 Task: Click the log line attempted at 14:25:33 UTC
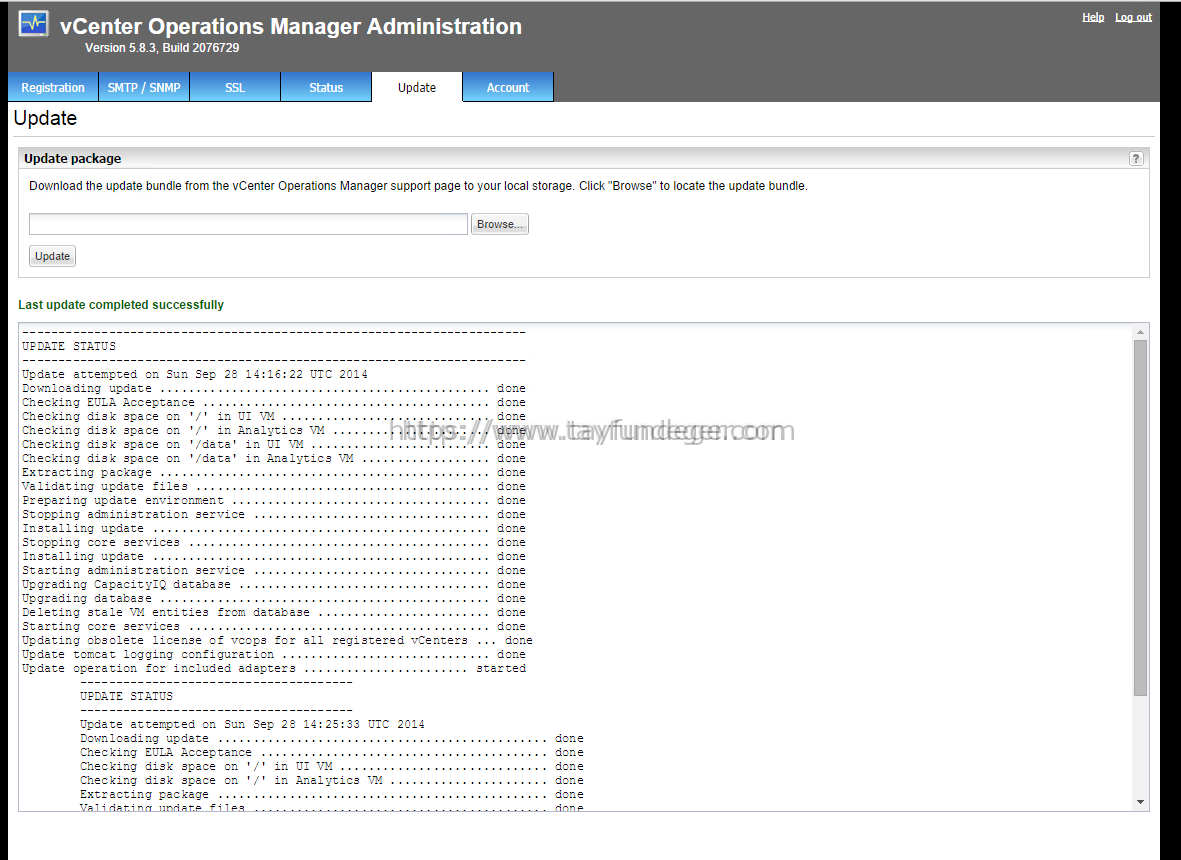[252, 724]
